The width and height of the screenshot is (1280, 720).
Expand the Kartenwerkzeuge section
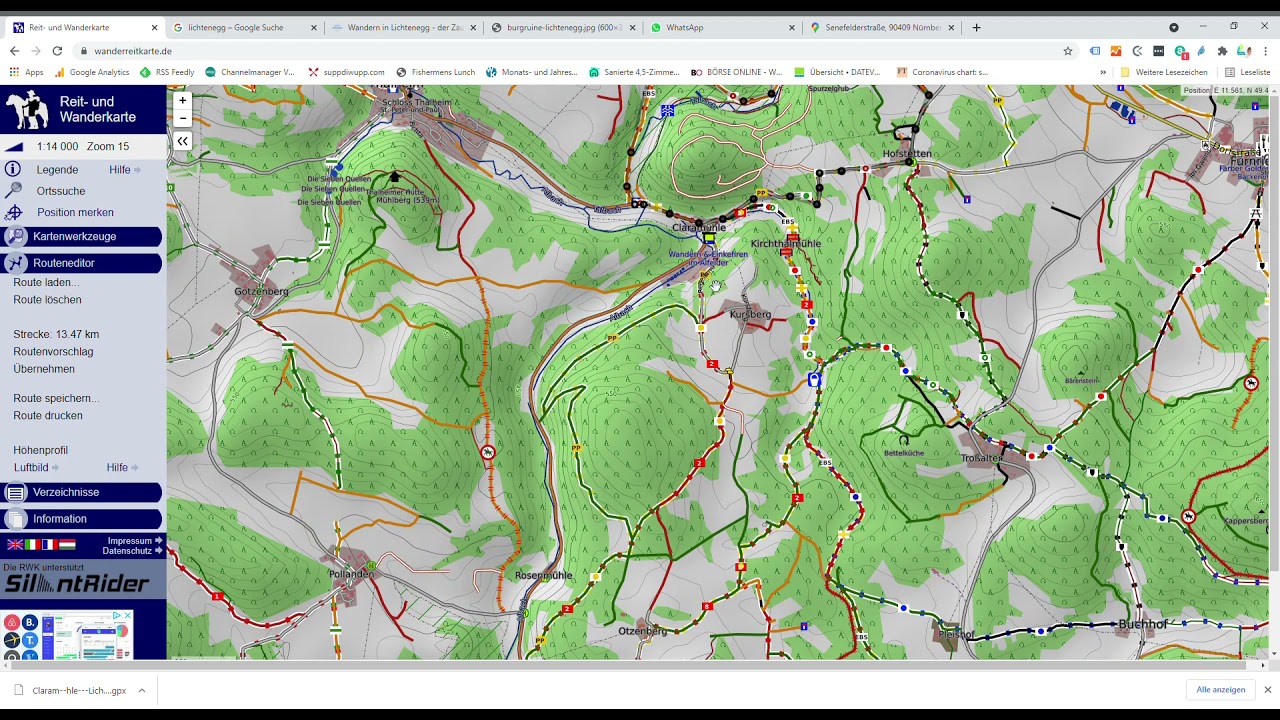(81, 237)
